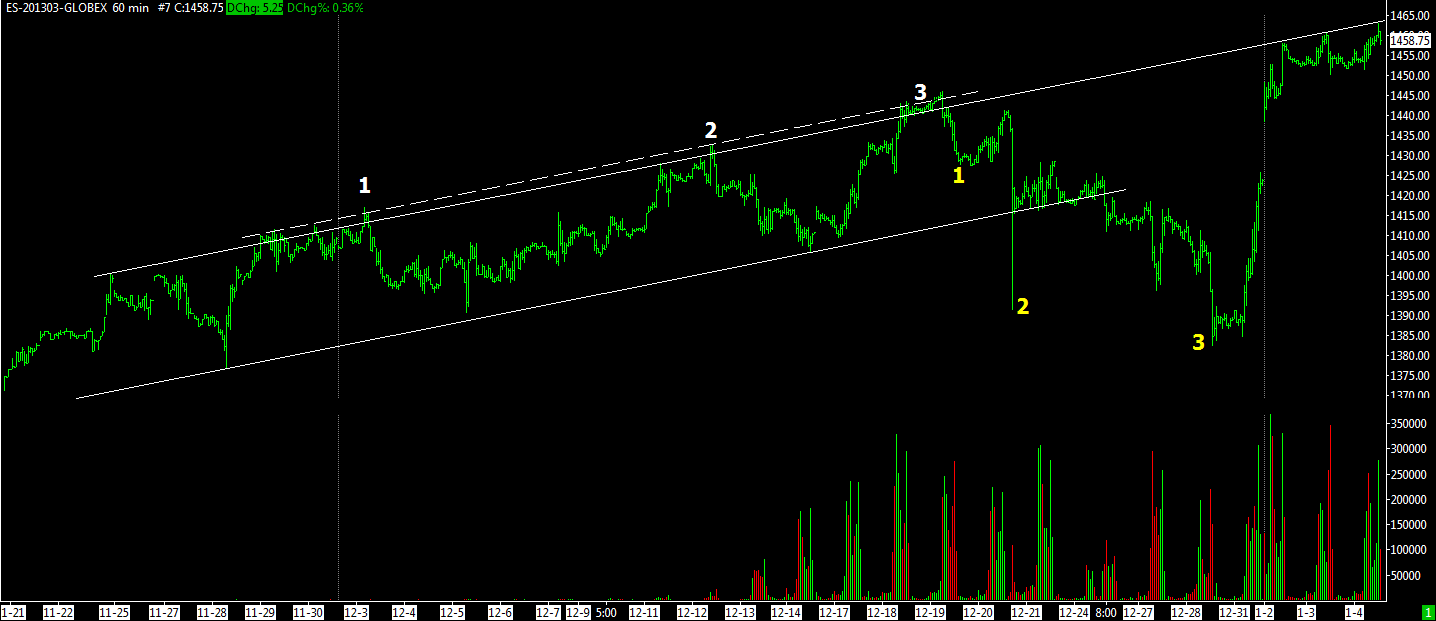
Task: Click the yellow annotation number 1
Action: coord(958,176)
